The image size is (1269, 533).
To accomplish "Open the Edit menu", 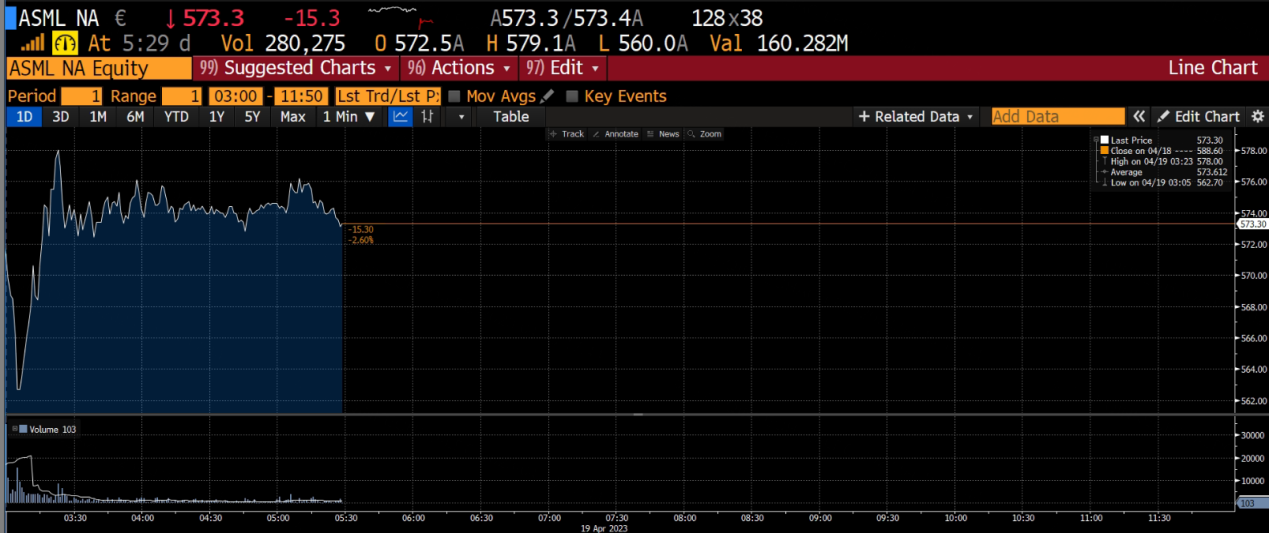I will (563, 68).
